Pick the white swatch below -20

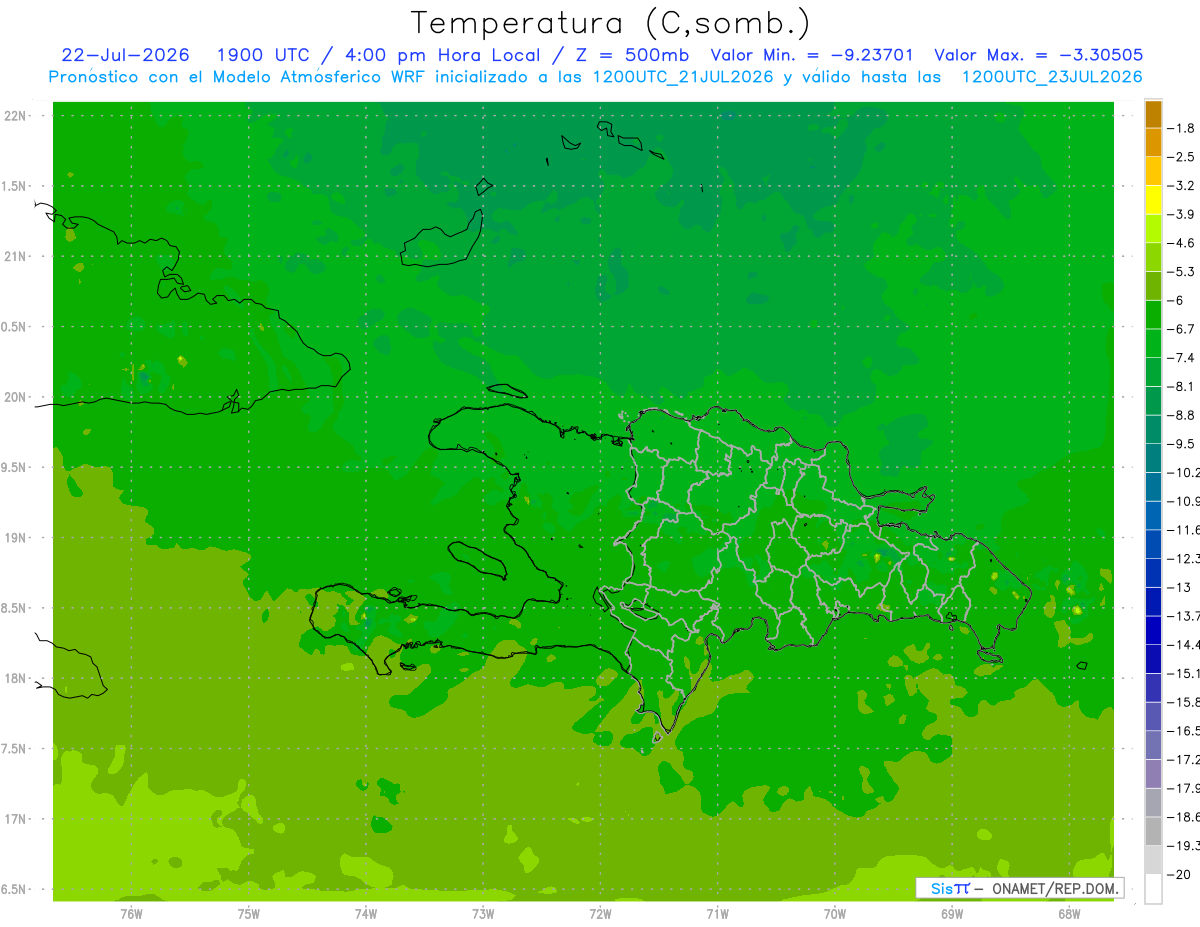[1153, 888]
